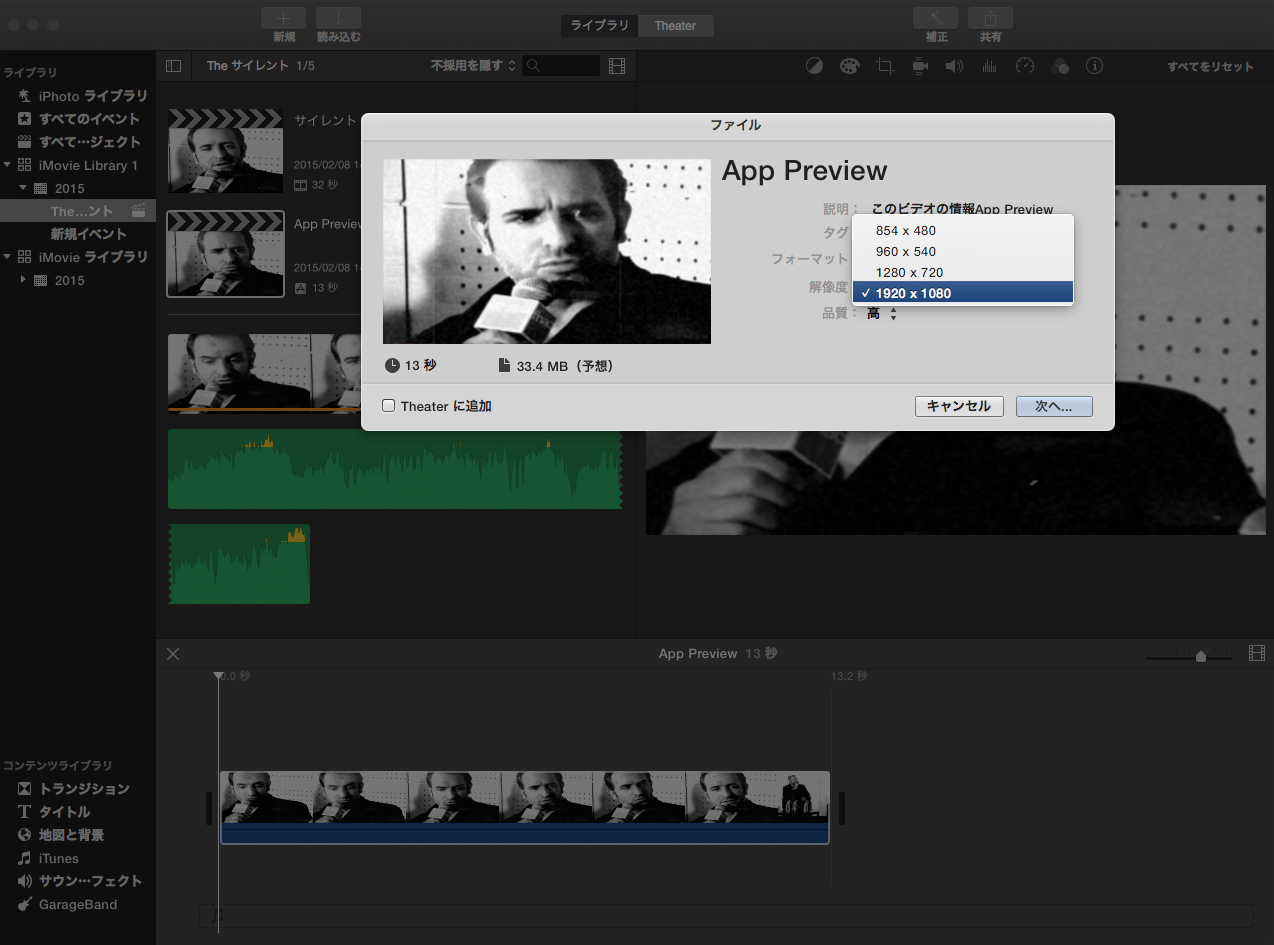
Task: Open the speed speedometer icon
Action: pos(1024,66)
